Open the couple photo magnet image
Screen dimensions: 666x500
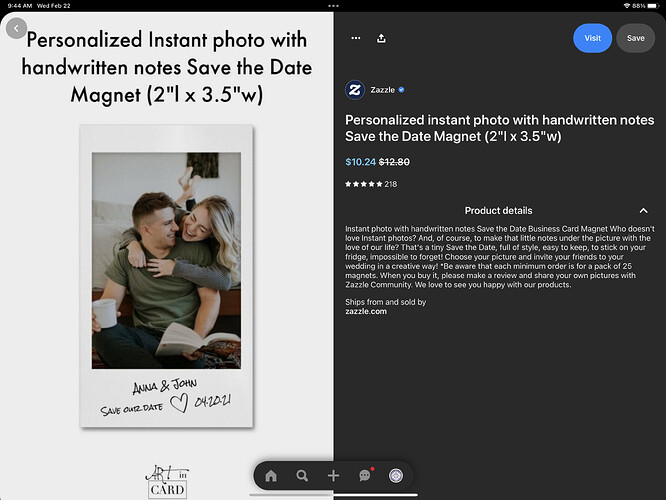166,276
